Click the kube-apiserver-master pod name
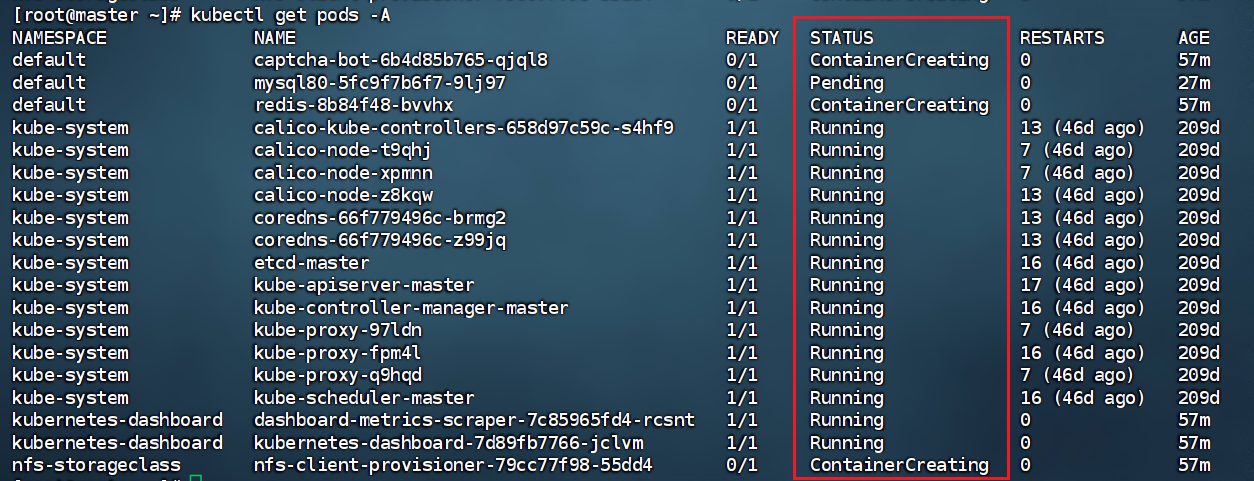This screenshot has width=1254, height=481. [364, 285]
